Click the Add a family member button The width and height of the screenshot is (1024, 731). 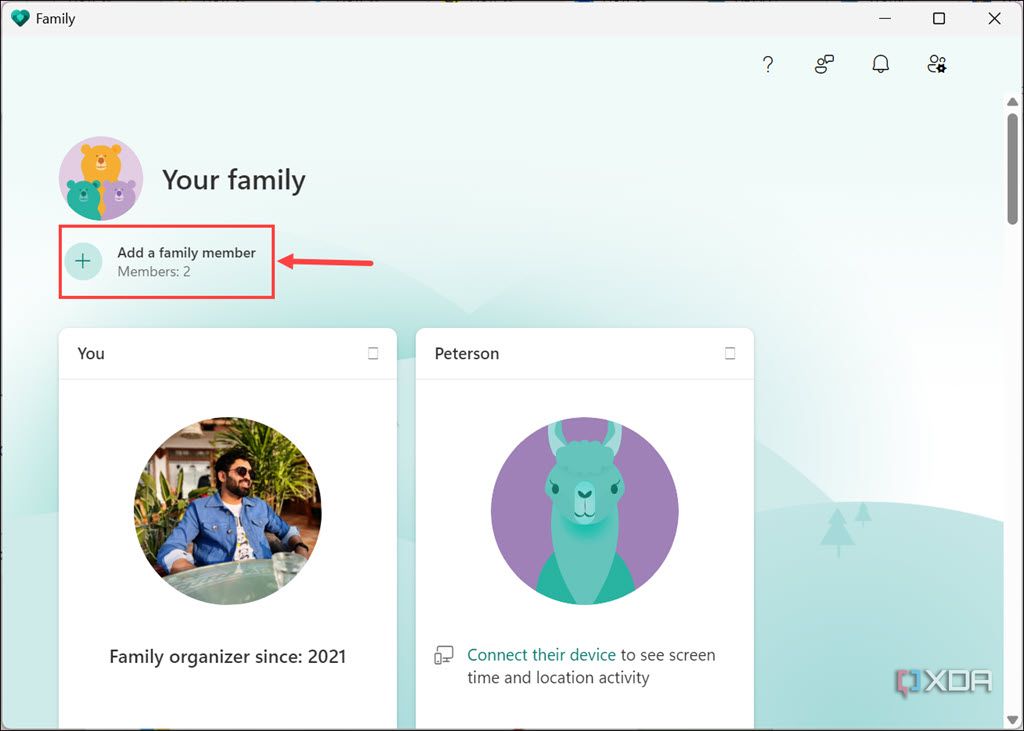[166, 261]
